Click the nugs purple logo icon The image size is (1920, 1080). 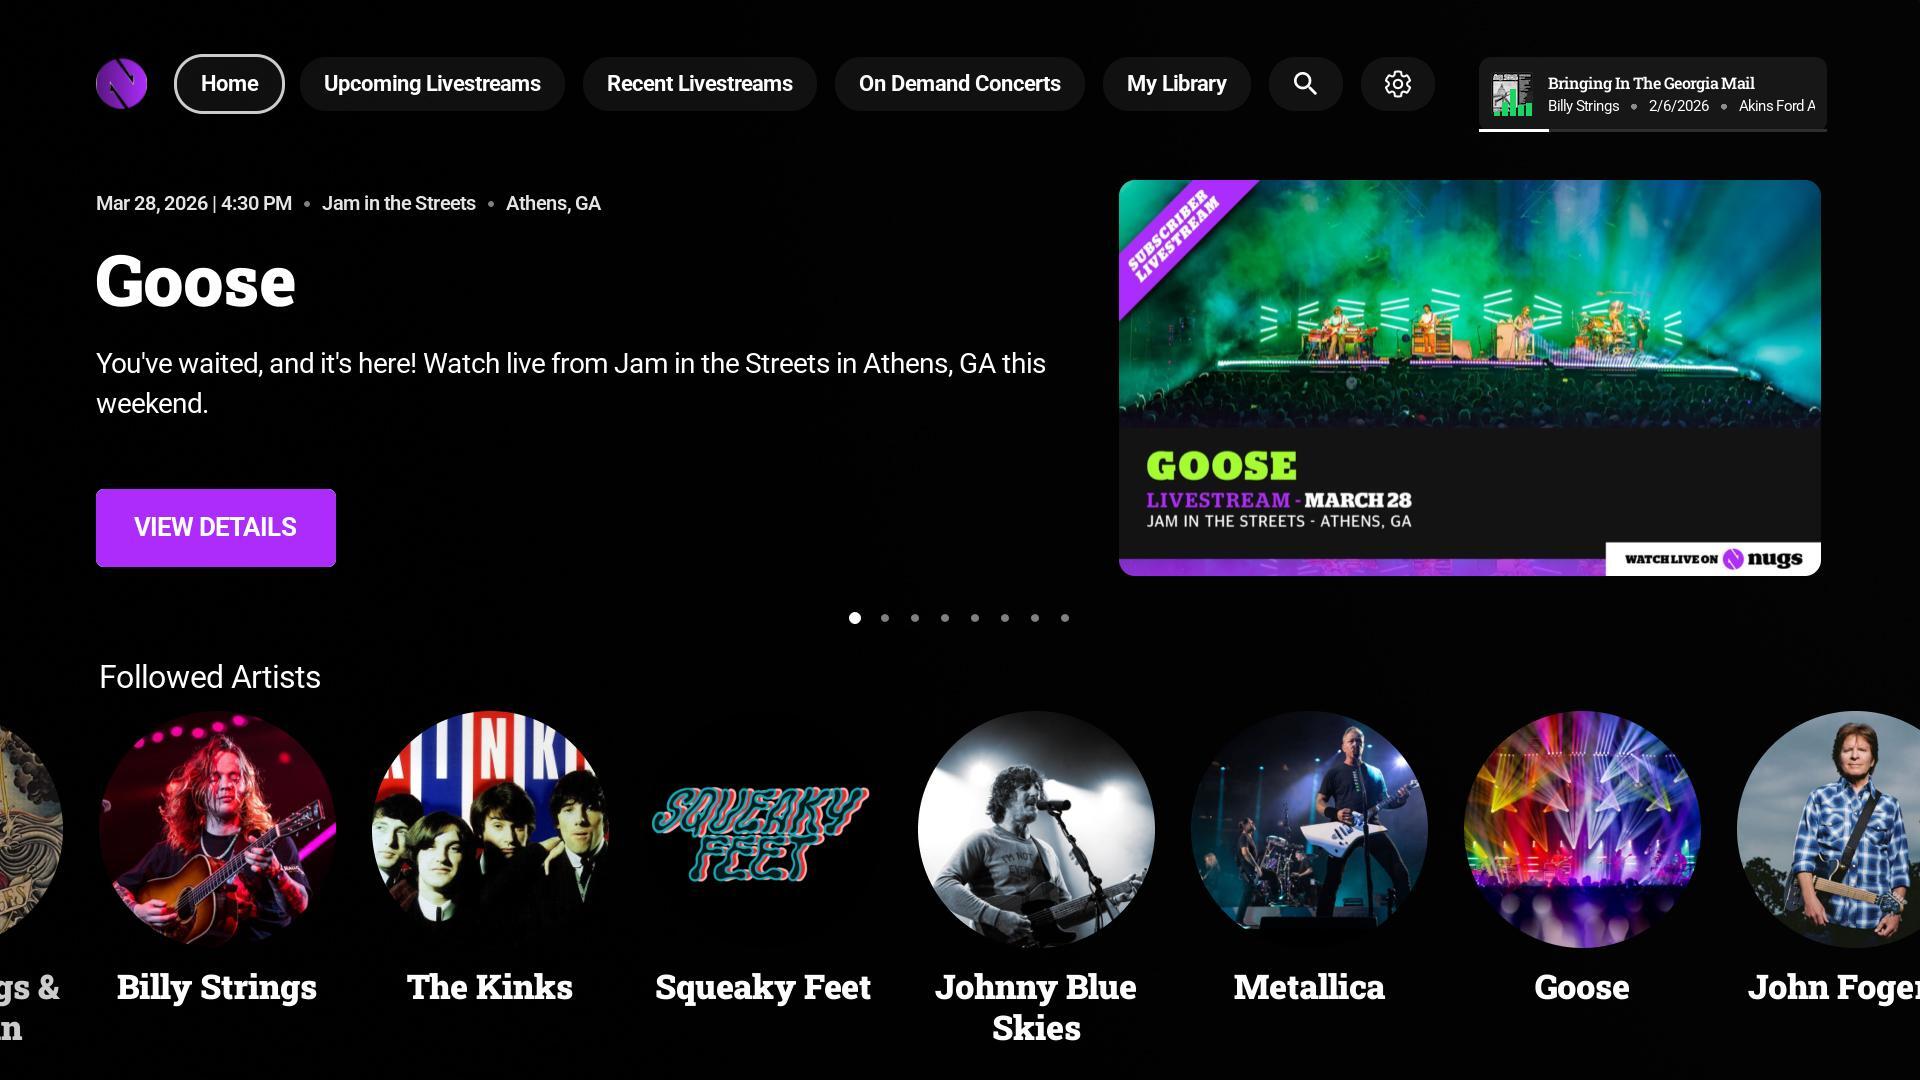121,84
